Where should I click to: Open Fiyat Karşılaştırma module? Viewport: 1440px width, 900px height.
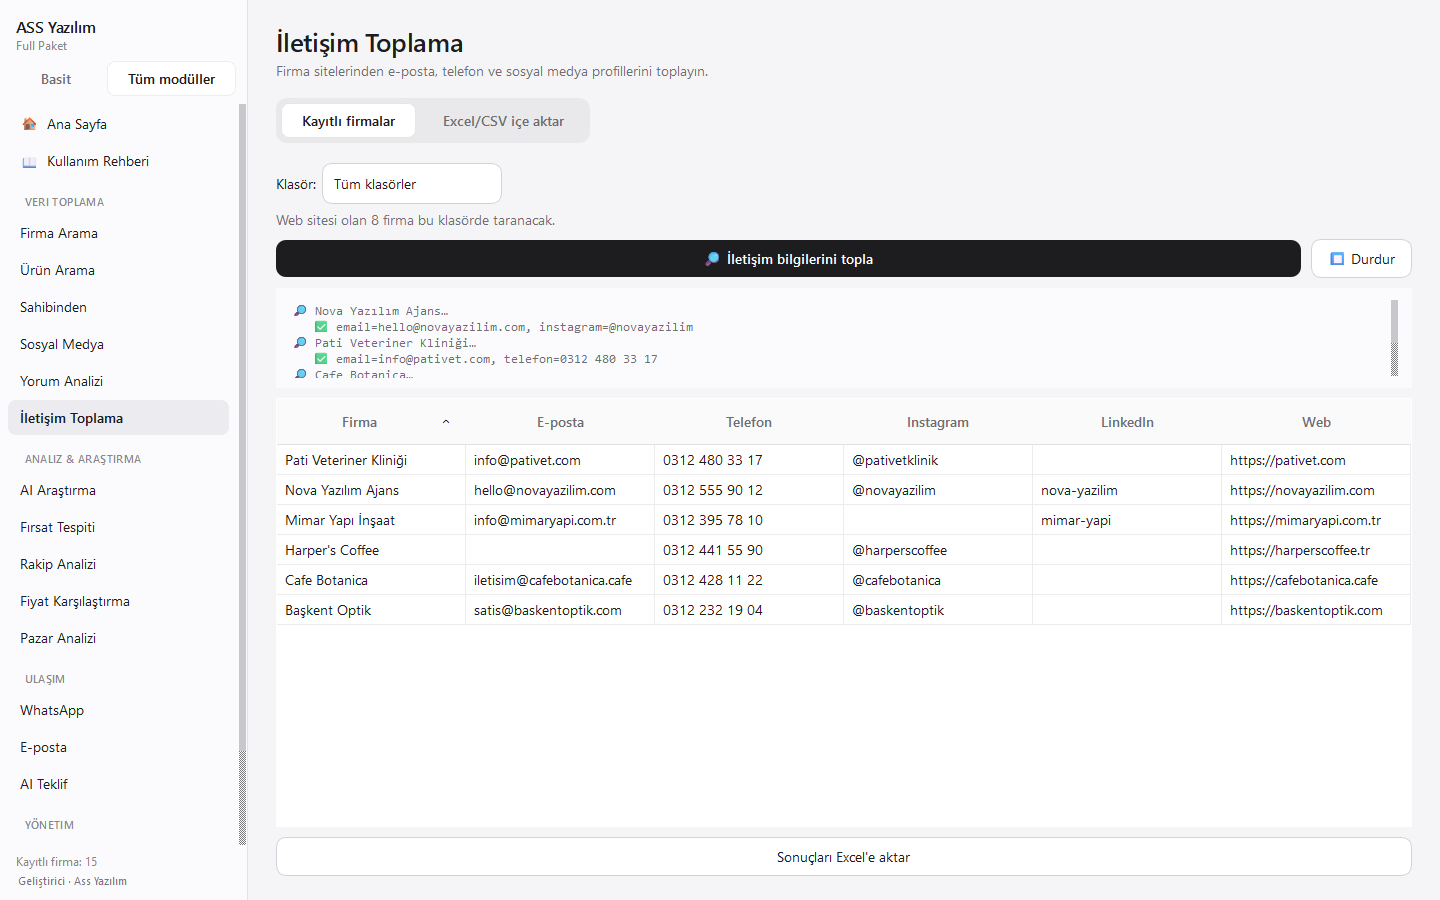coord(118,601)
